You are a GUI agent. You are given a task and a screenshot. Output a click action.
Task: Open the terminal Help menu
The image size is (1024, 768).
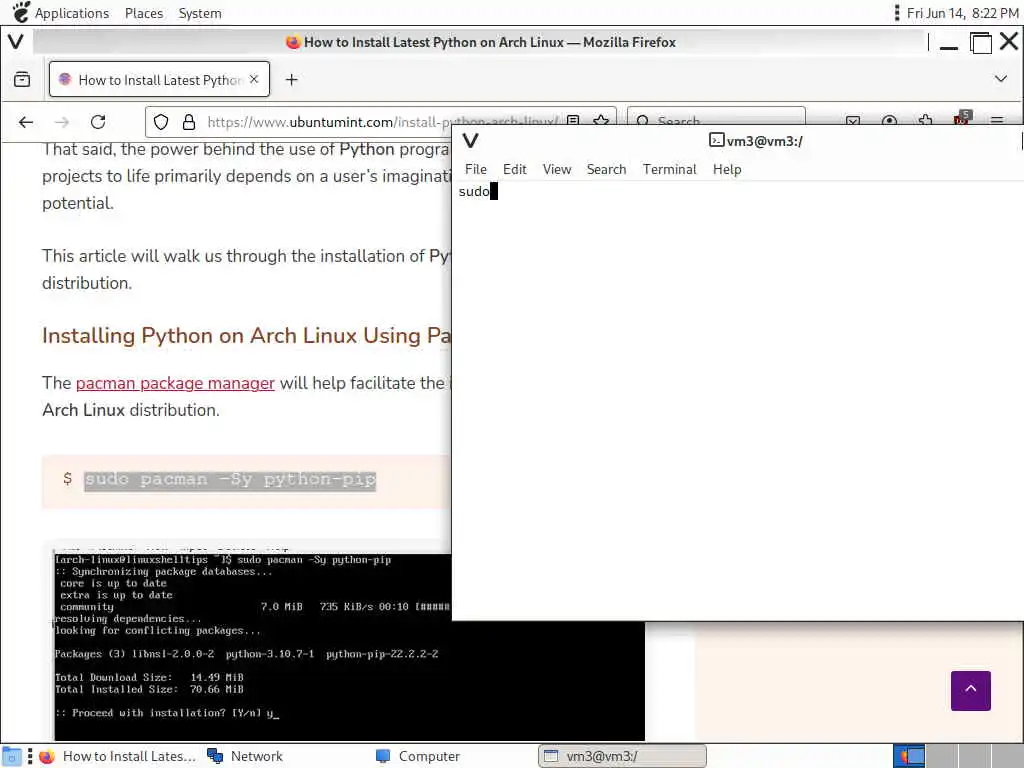point(727,169)
